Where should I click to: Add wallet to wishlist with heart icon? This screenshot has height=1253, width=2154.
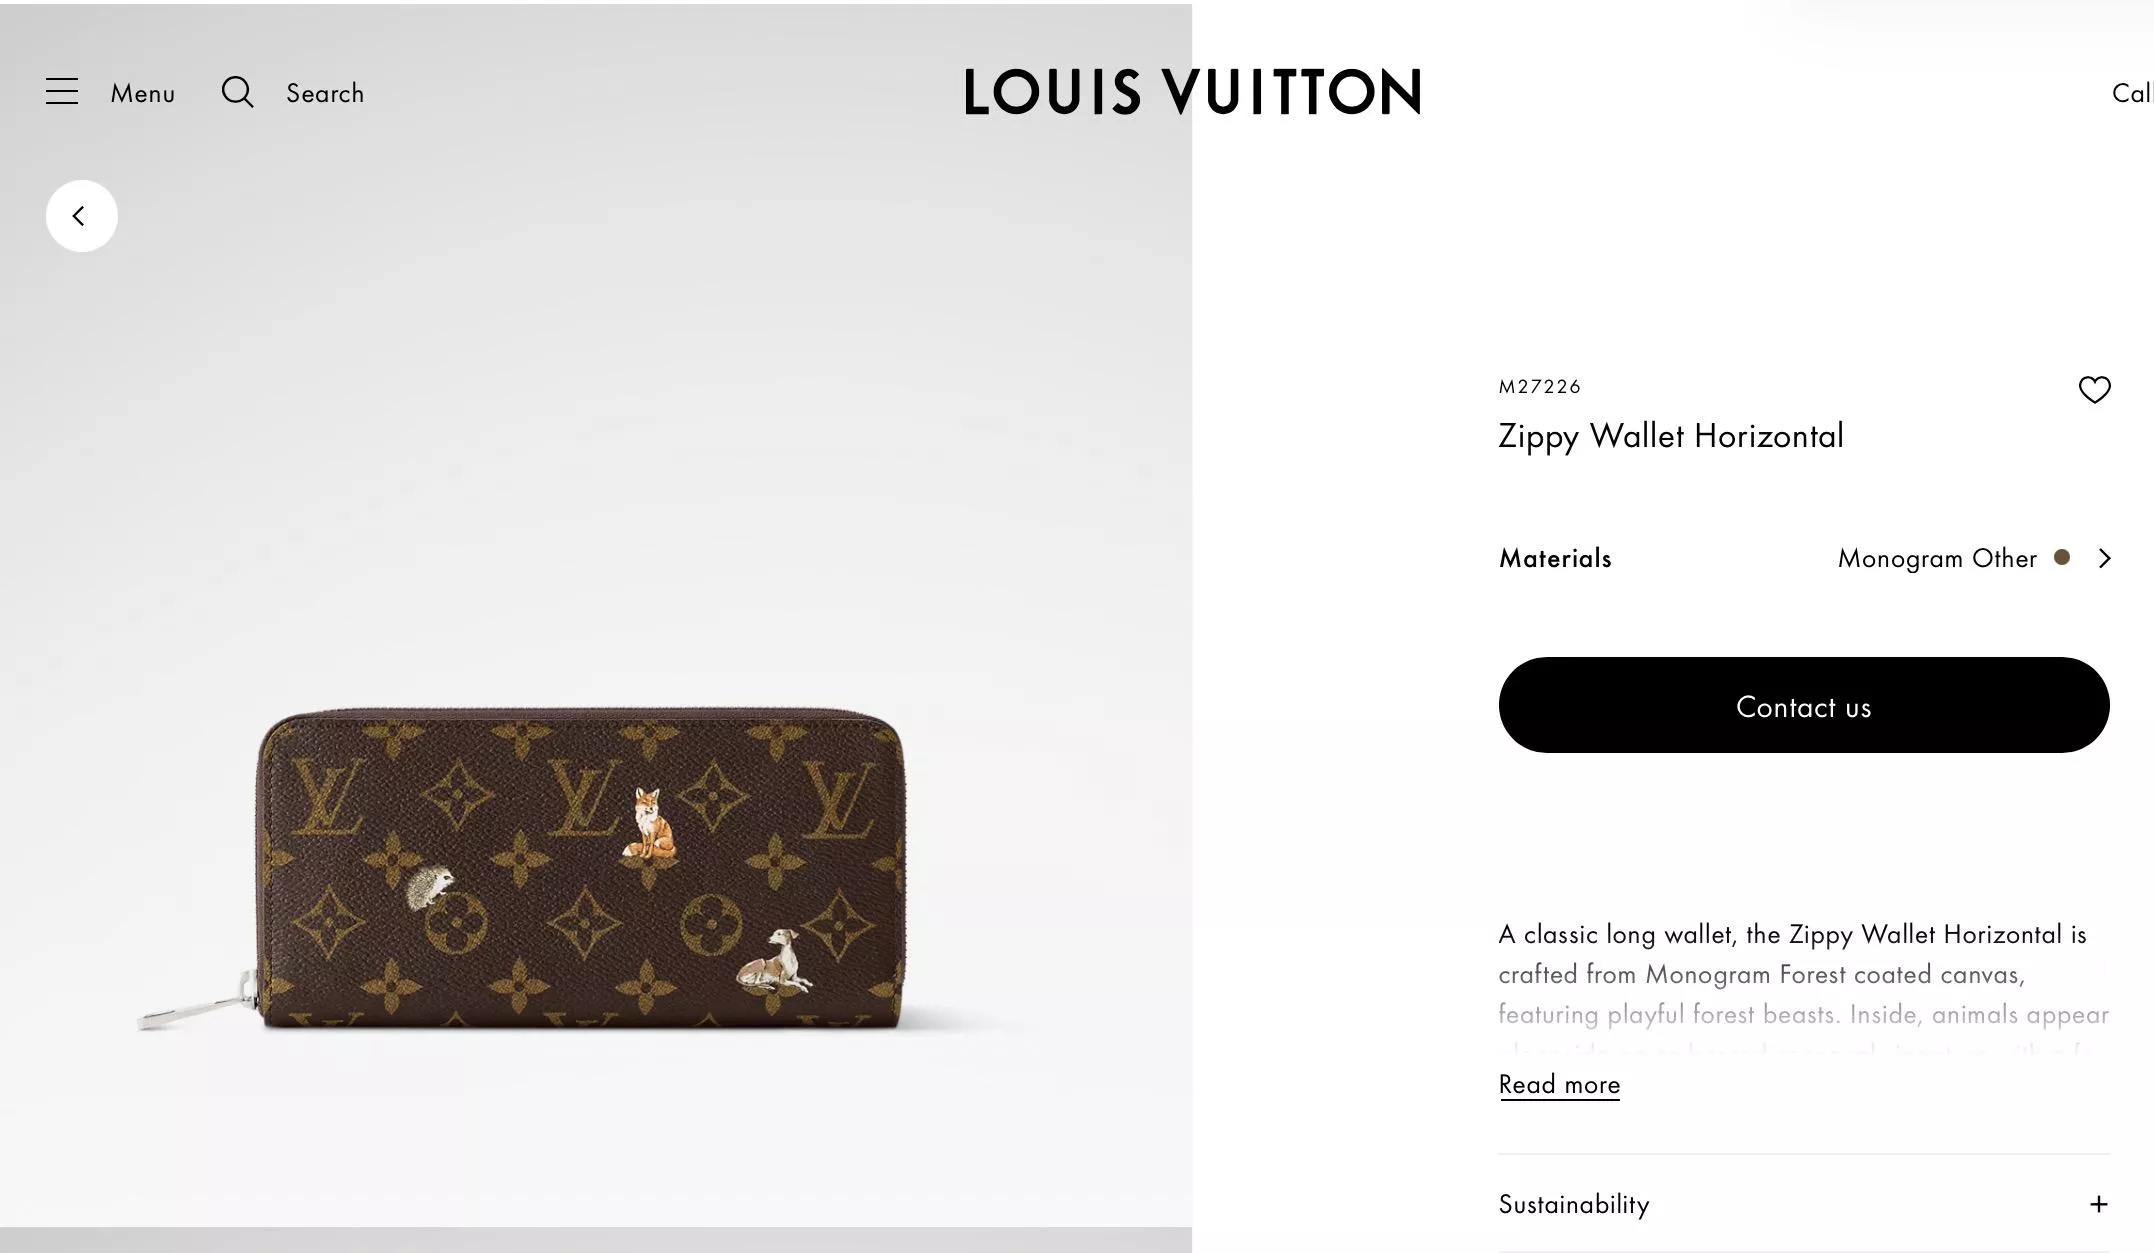[x=2094, y=389]
